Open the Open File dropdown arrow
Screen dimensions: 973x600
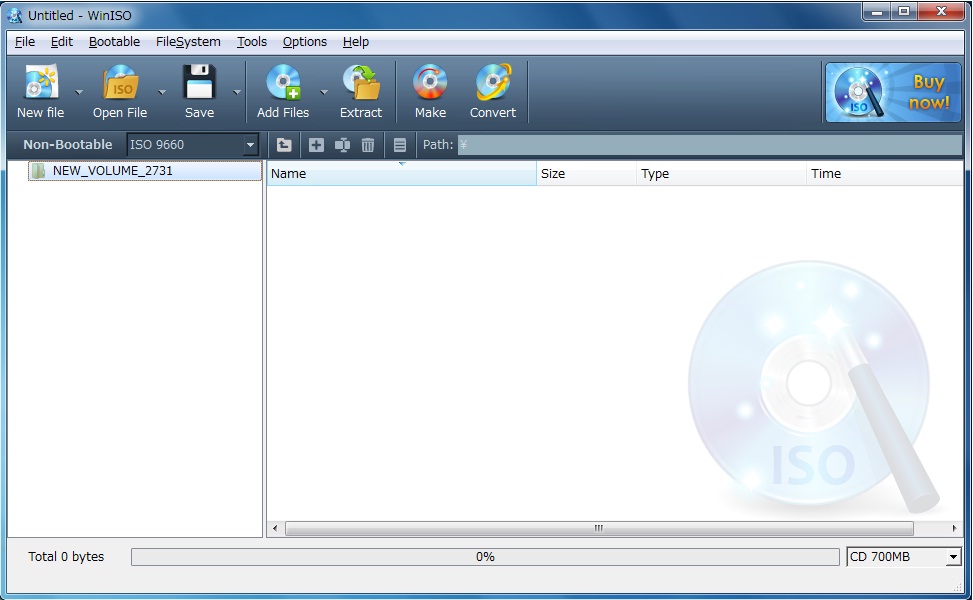(162, 92)
